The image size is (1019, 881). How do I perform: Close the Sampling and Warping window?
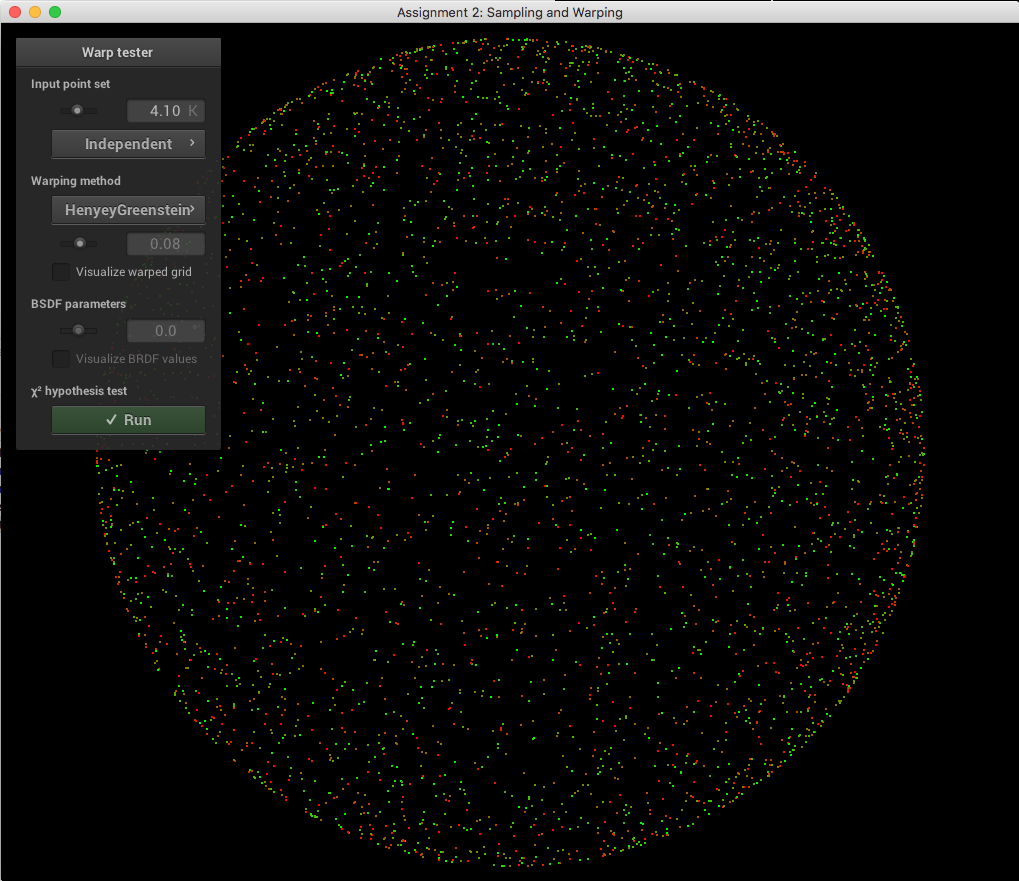click(x=15, y=12)
